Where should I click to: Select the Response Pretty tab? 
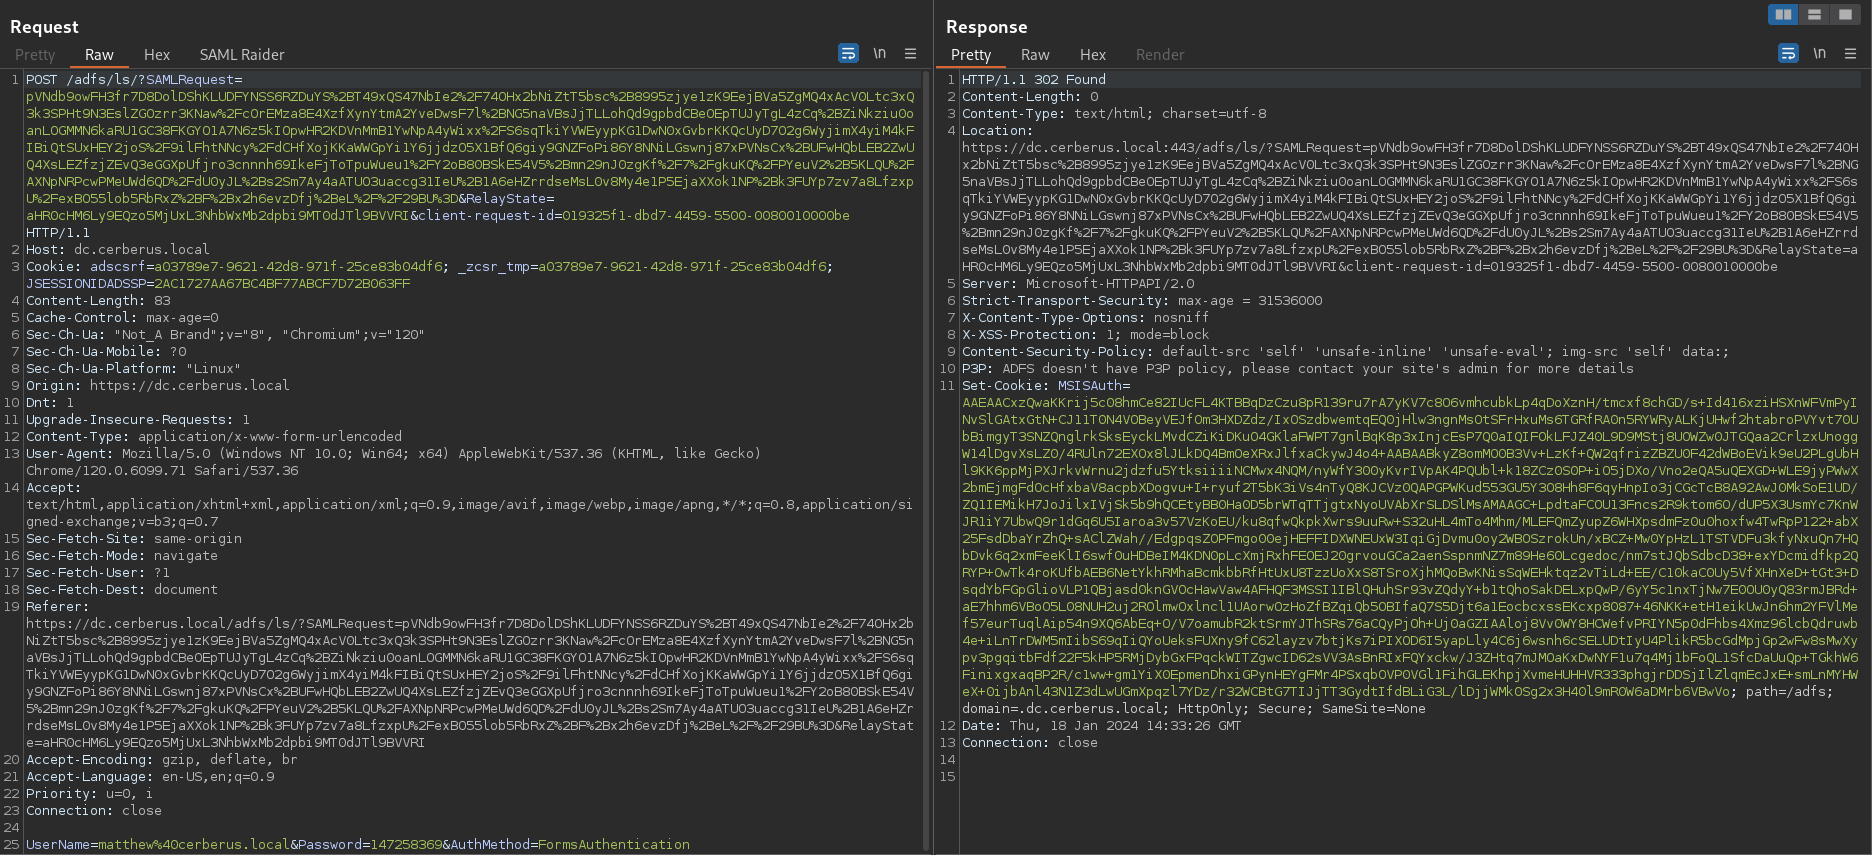pos(971,55)
